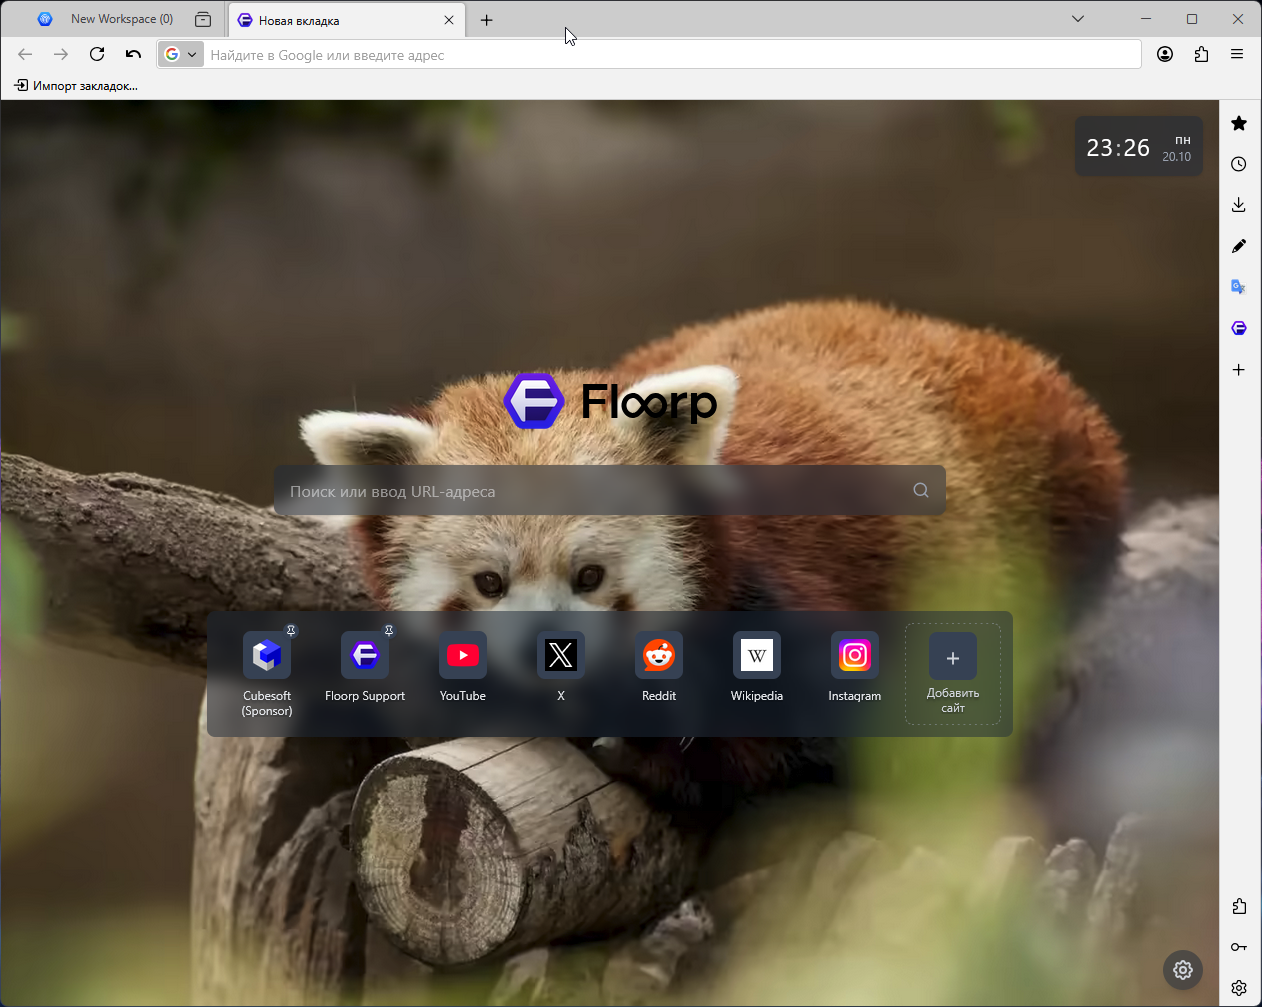The height and width of the screenshot is (1007, 1262).
Task: Open the bookmarks star sidebar panel
Action: [x=1239, y=123]
